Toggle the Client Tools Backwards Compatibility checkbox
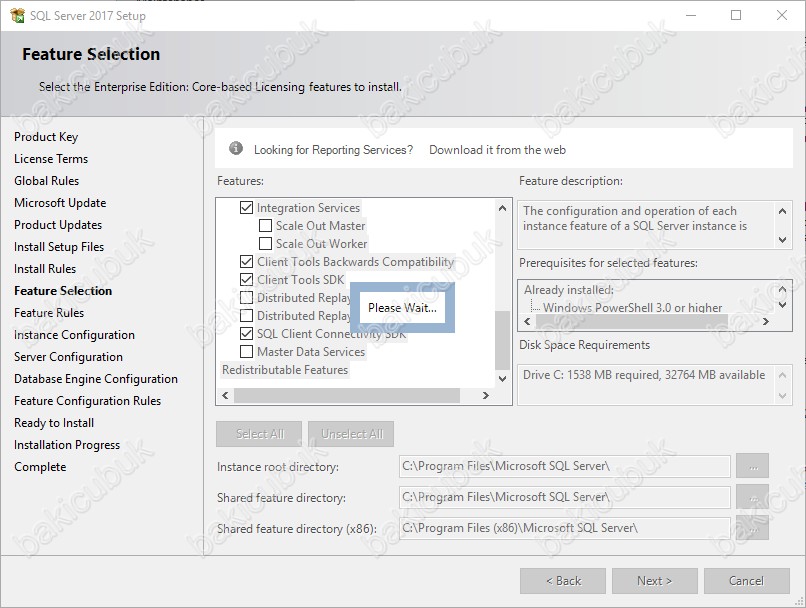The width and height of the screenshot is (806, 608). click(x=246, y=262)
